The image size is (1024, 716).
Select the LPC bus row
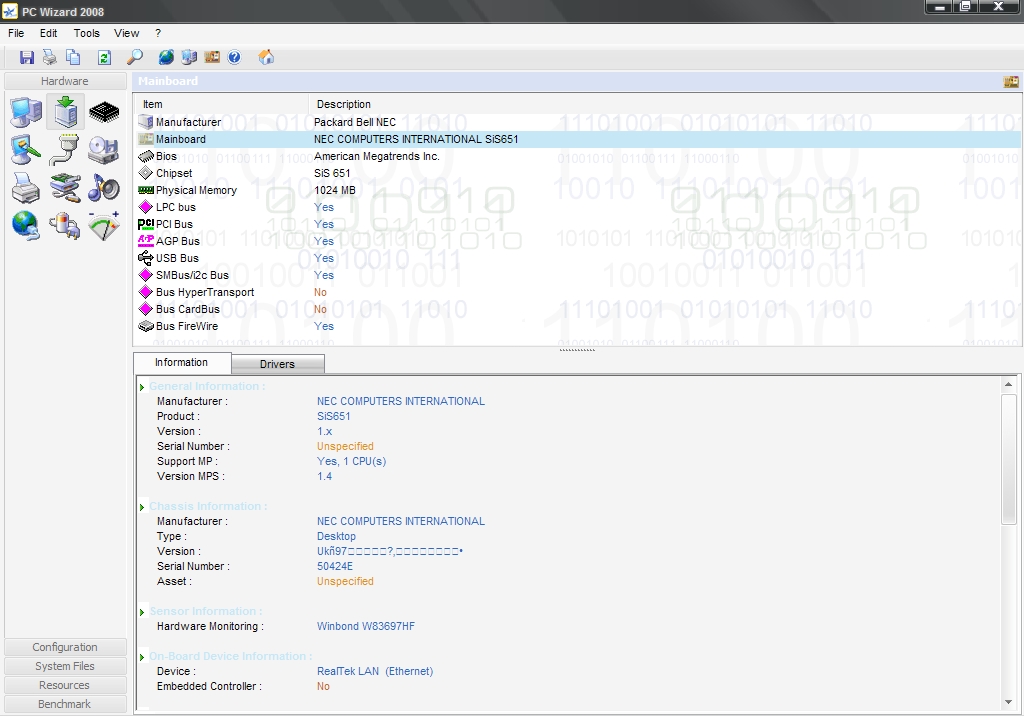click(578, 207)
